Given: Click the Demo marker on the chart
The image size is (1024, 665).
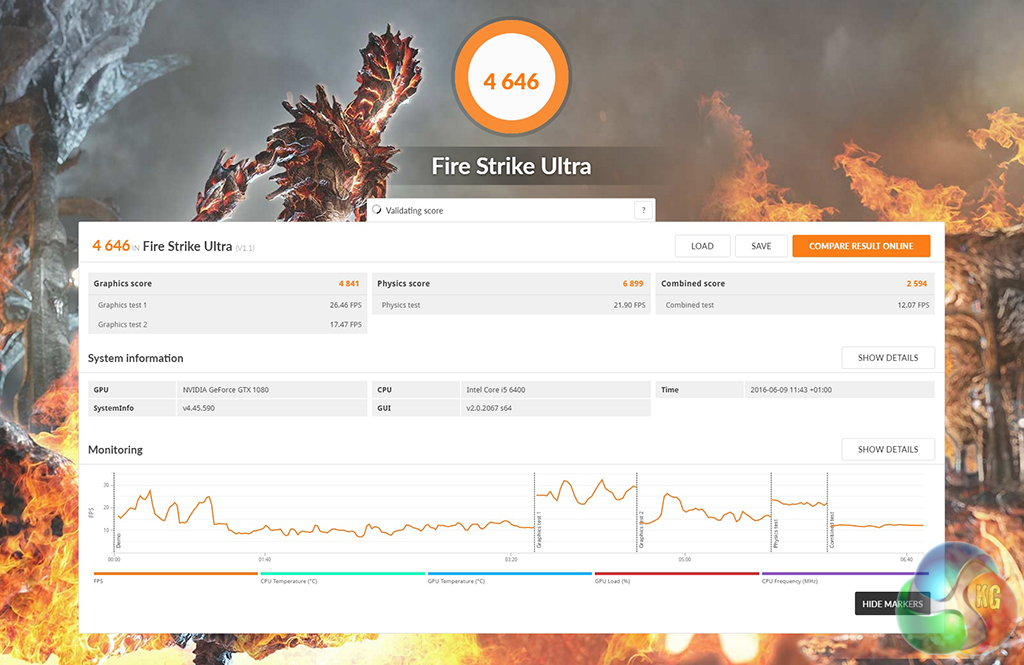Looking at the screenshot, I should pyautogui.click(x=119, y=541).
